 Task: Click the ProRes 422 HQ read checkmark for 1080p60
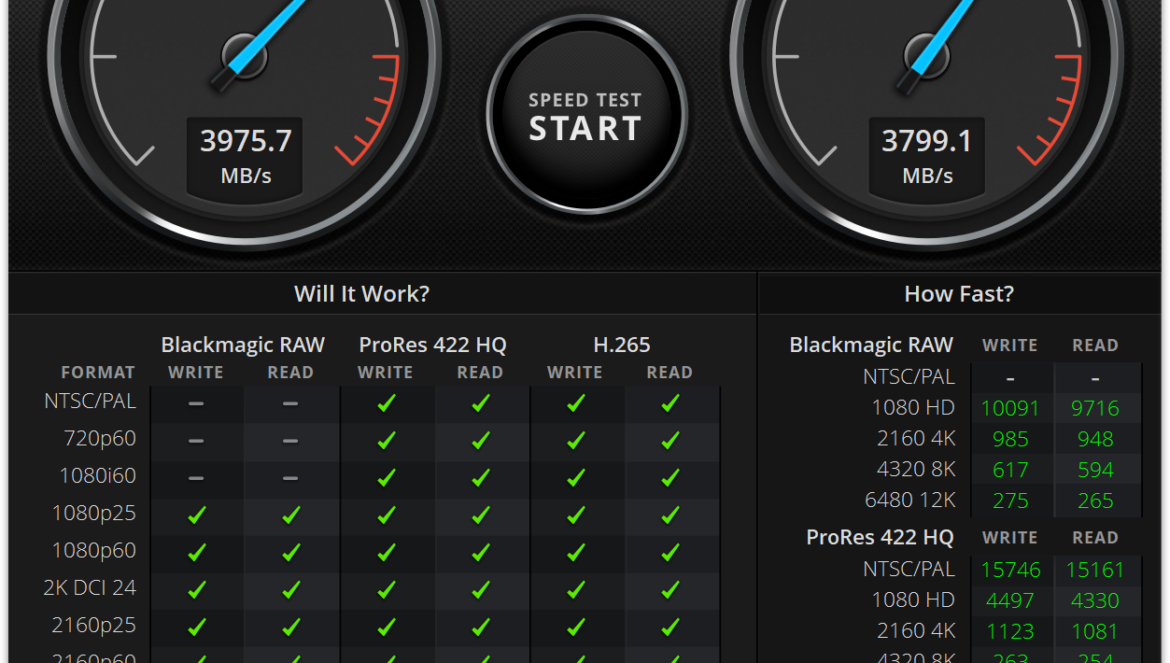point(481,553)
